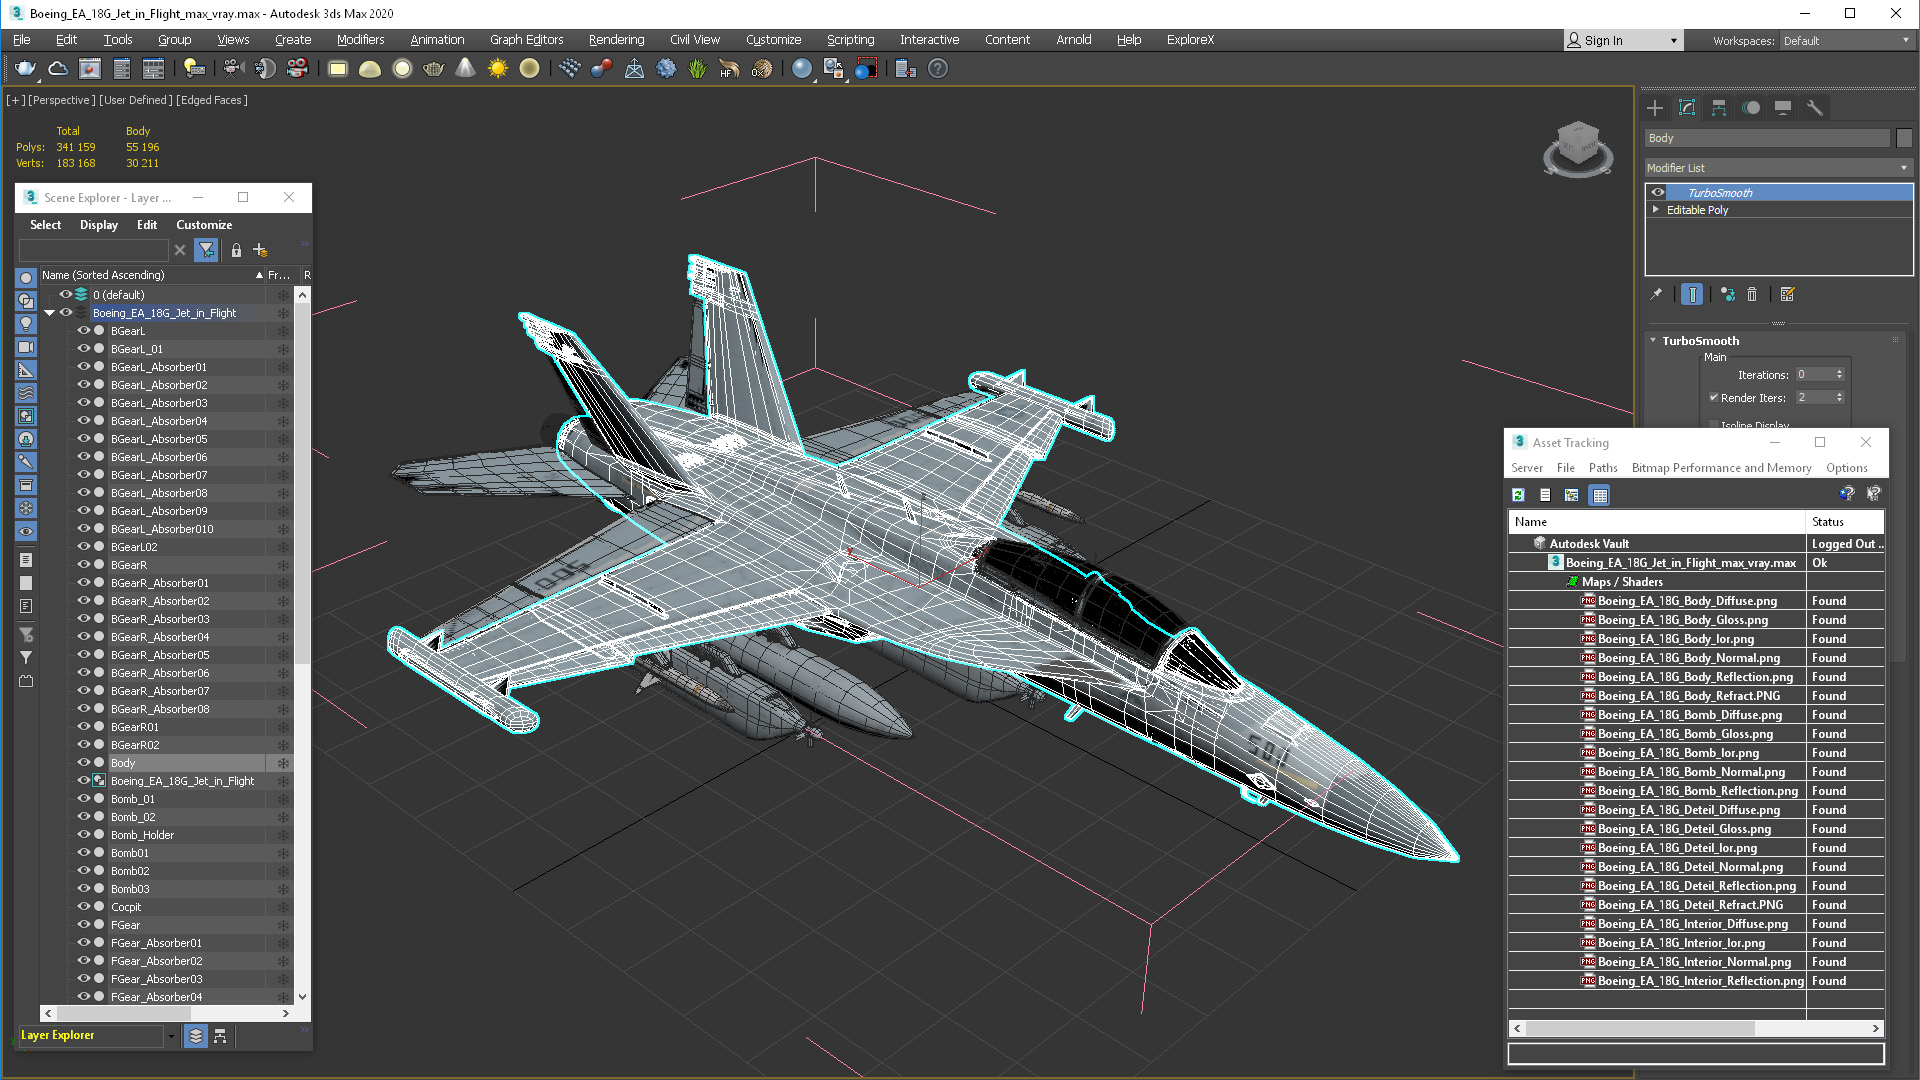
Task: Hide the Body object via eye icon
Action: (x=84, y=763)
